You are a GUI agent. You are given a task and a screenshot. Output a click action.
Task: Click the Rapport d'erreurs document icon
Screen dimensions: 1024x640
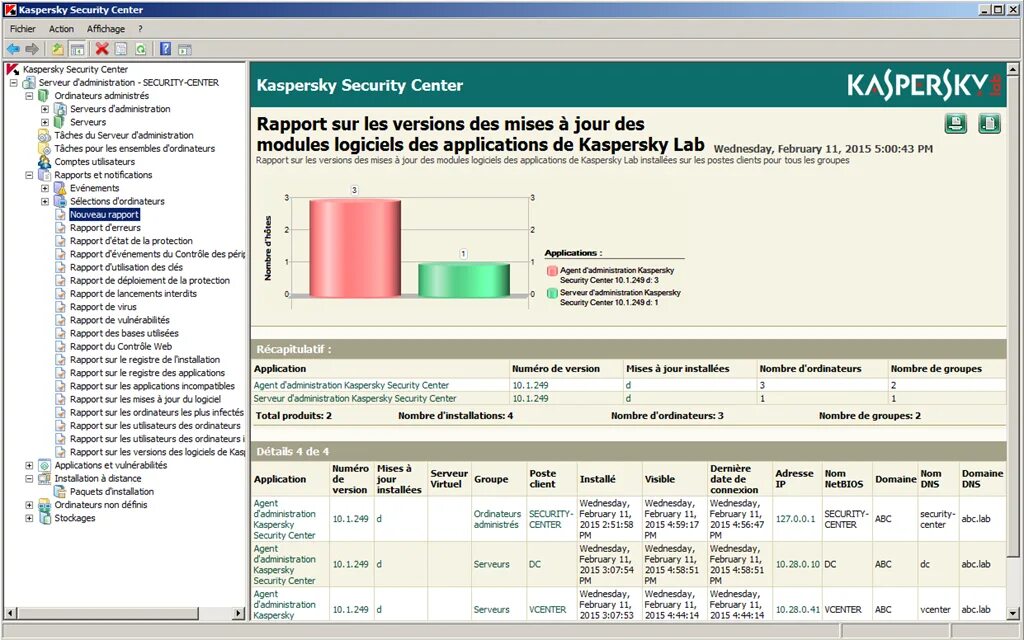[60, 227]
